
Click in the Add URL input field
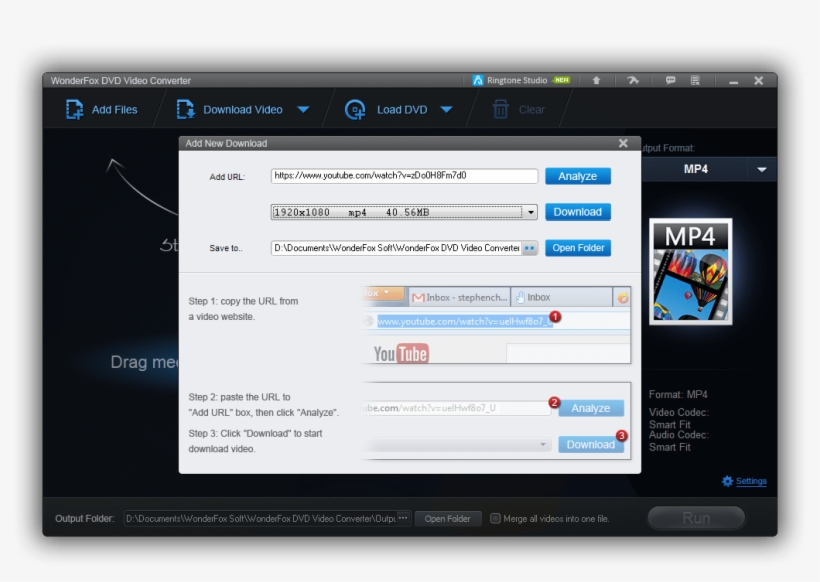(x=404, y=176)
